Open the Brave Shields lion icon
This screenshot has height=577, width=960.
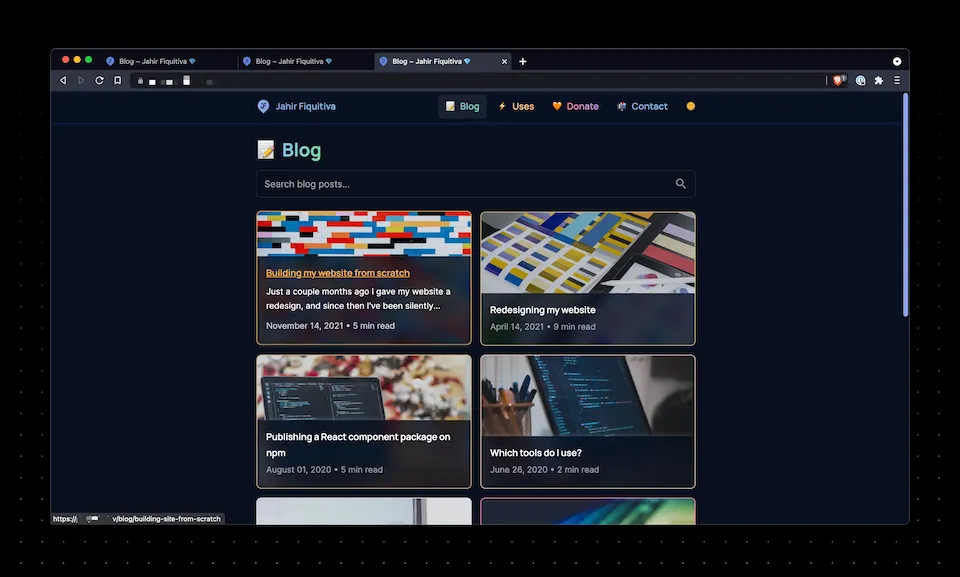click(837, 80)
